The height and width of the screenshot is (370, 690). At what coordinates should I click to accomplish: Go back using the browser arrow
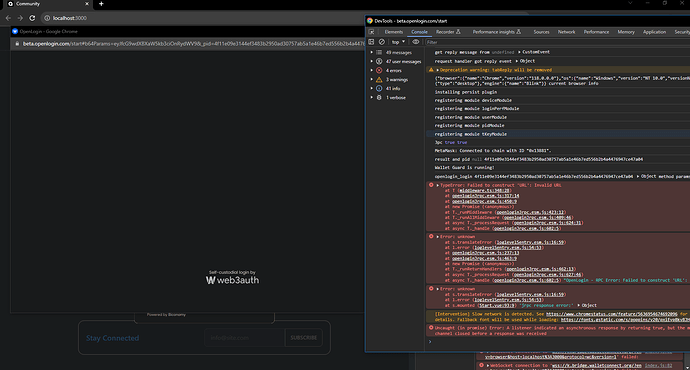pos(8,18)
